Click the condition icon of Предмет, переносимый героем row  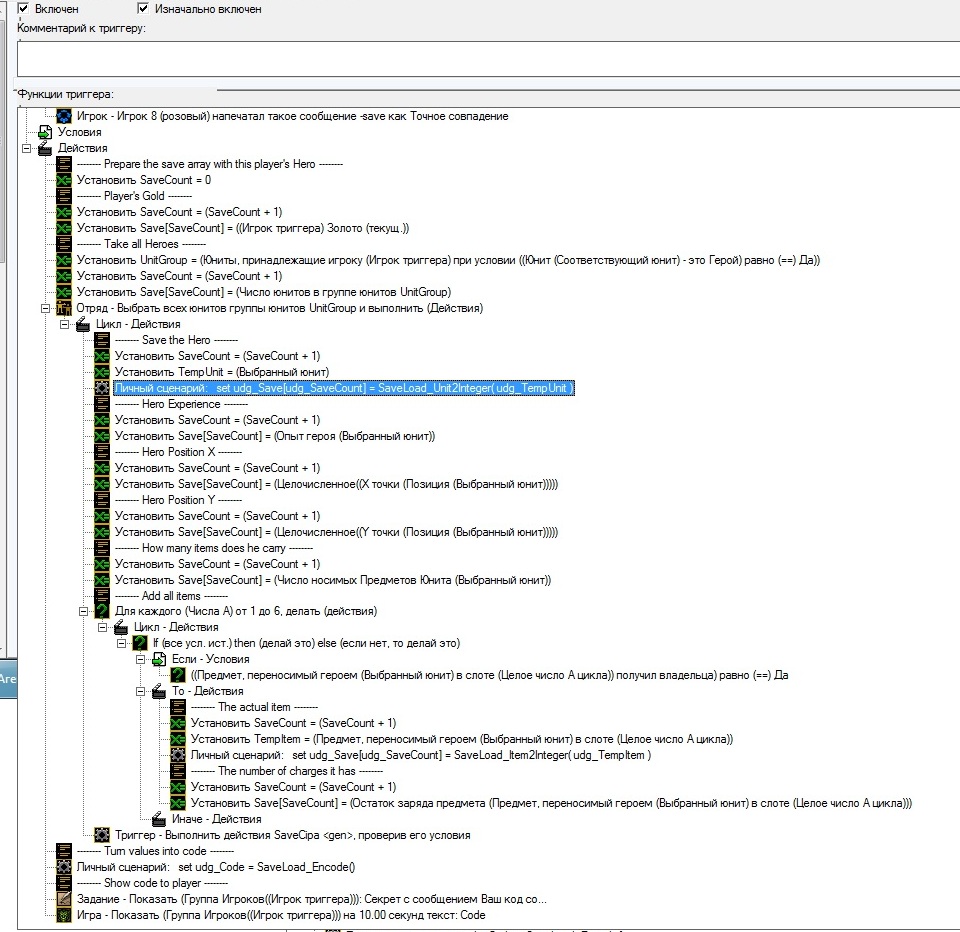coord(178,675)
